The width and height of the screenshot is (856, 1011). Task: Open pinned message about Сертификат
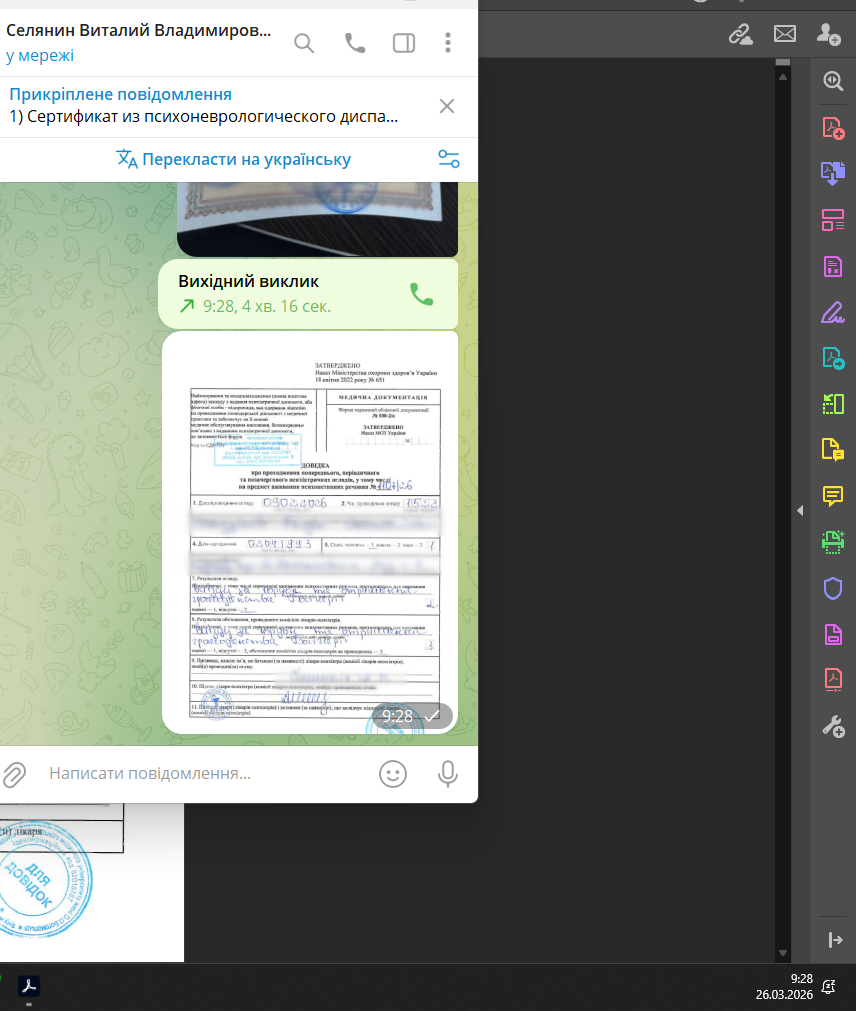(x=203, y=106)
